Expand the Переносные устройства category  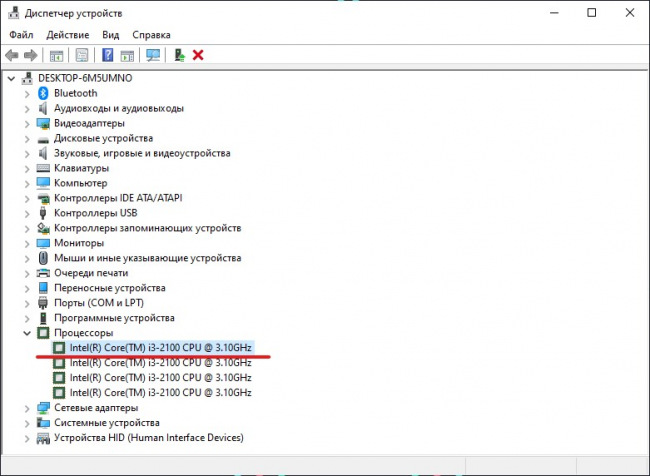pos(27,288)
